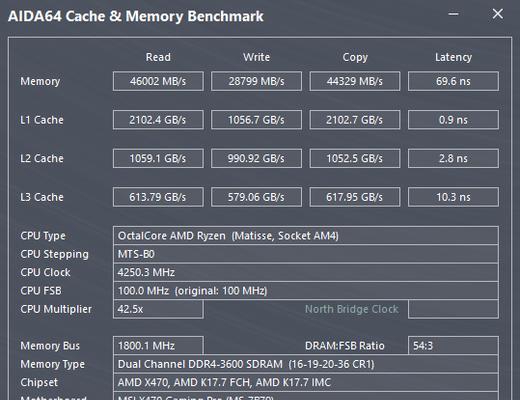Click the CPU Clock 4250.3 MHz field
This screenshot has height=400, width=520.
click(x=306, y=272)
